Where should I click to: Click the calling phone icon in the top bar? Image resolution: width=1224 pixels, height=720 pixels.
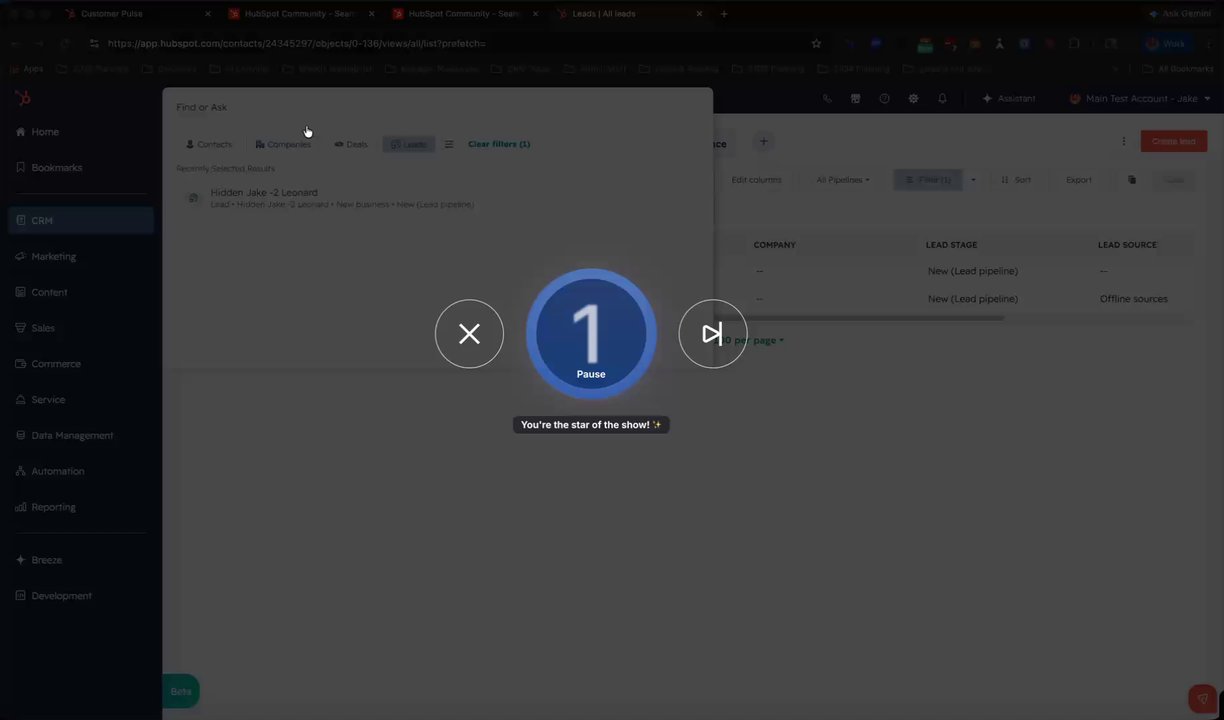click(x=826, y=99)
